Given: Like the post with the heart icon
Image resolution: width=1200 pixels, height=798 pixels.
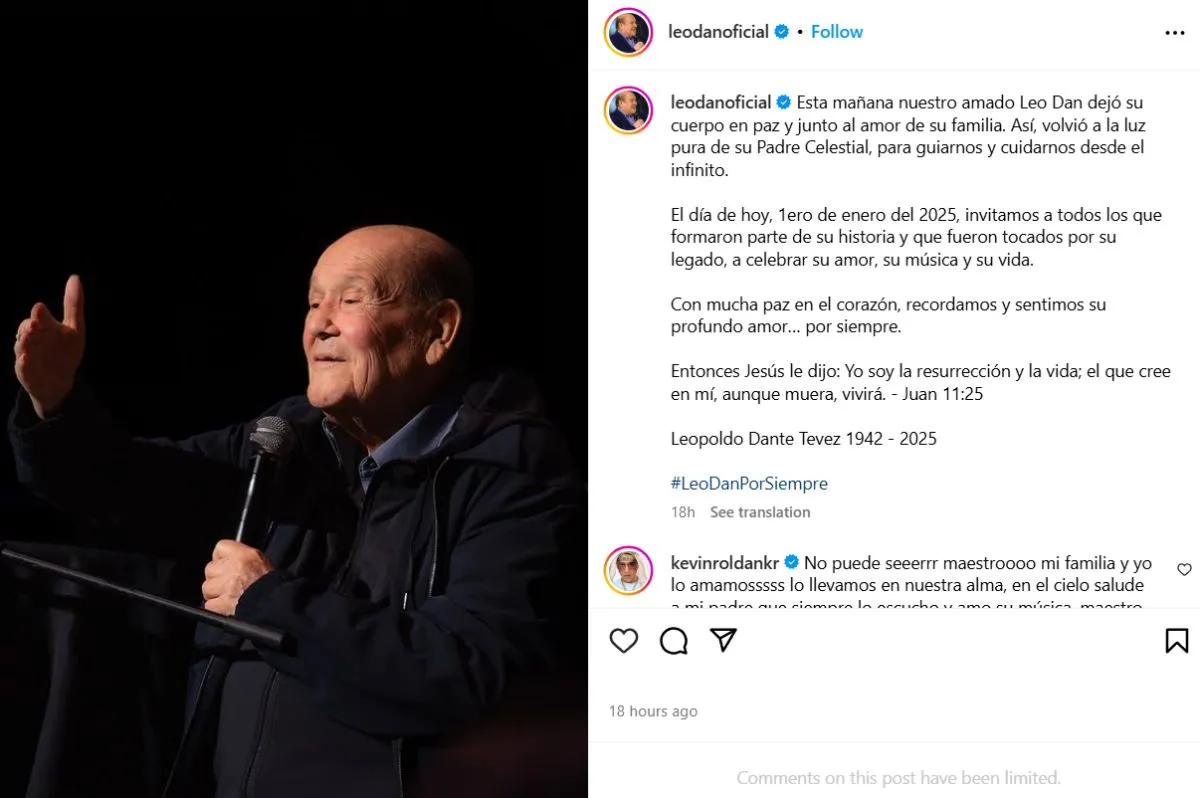Looking at the screenshot, I should tap(624, 641).
